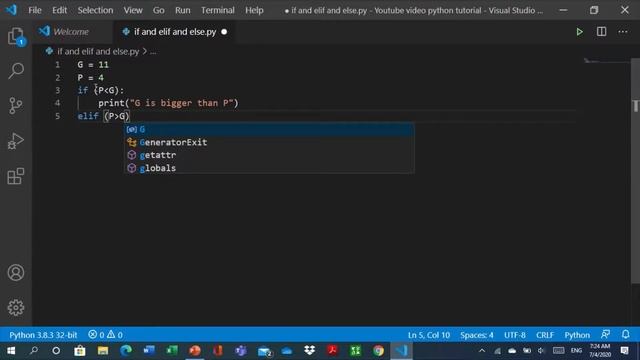This screenshot has width=640, height=360.
Task: Open clock showing 7:24 AM
Action: 600,350
